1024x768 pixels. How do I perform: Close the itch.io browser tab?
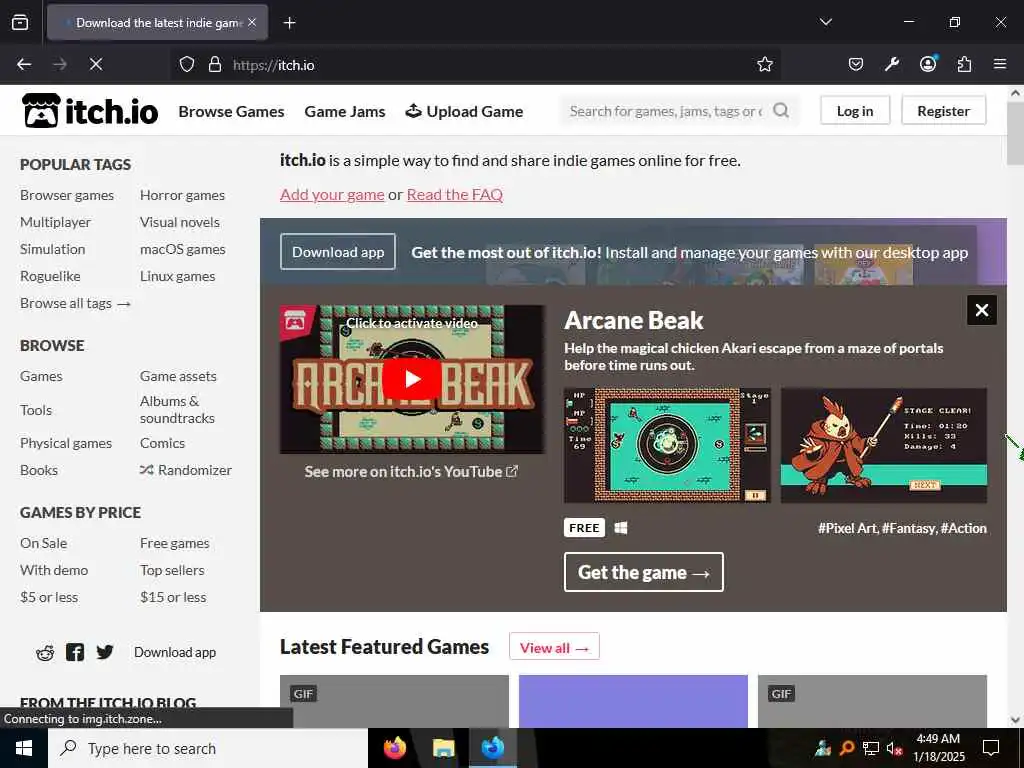[252, 22]
